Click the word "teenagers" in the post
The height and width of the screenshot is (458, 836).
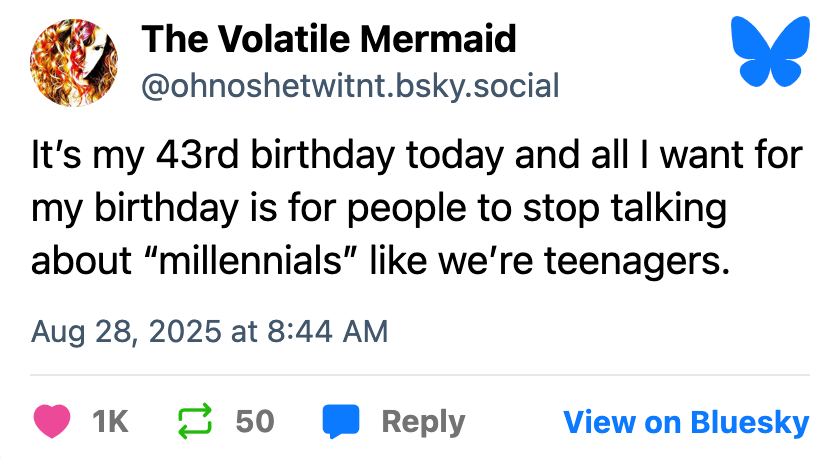point(626,261)
